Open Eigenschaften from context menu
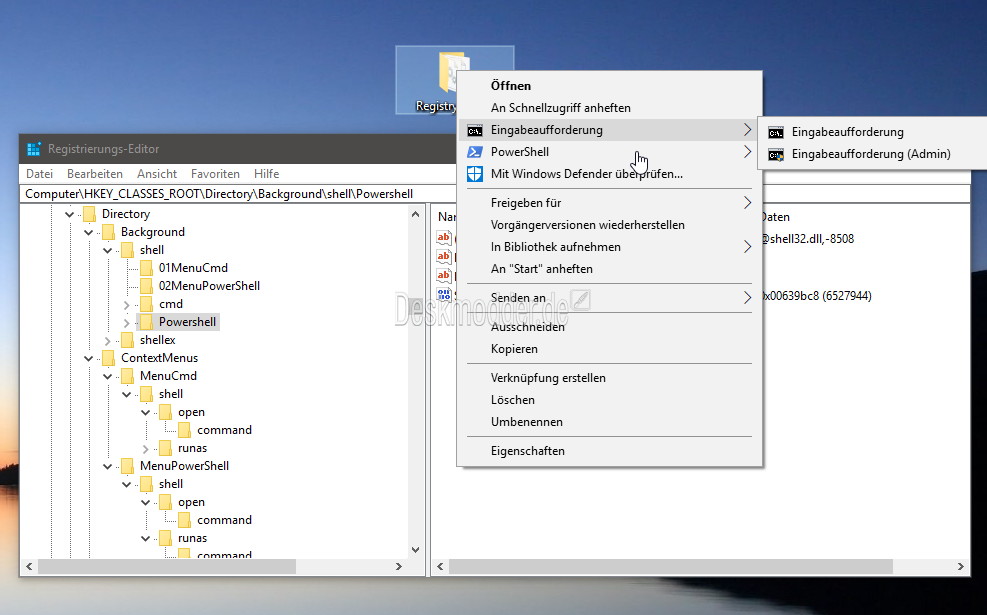This screenshot has height=615, width=987. tap(609, 451)
